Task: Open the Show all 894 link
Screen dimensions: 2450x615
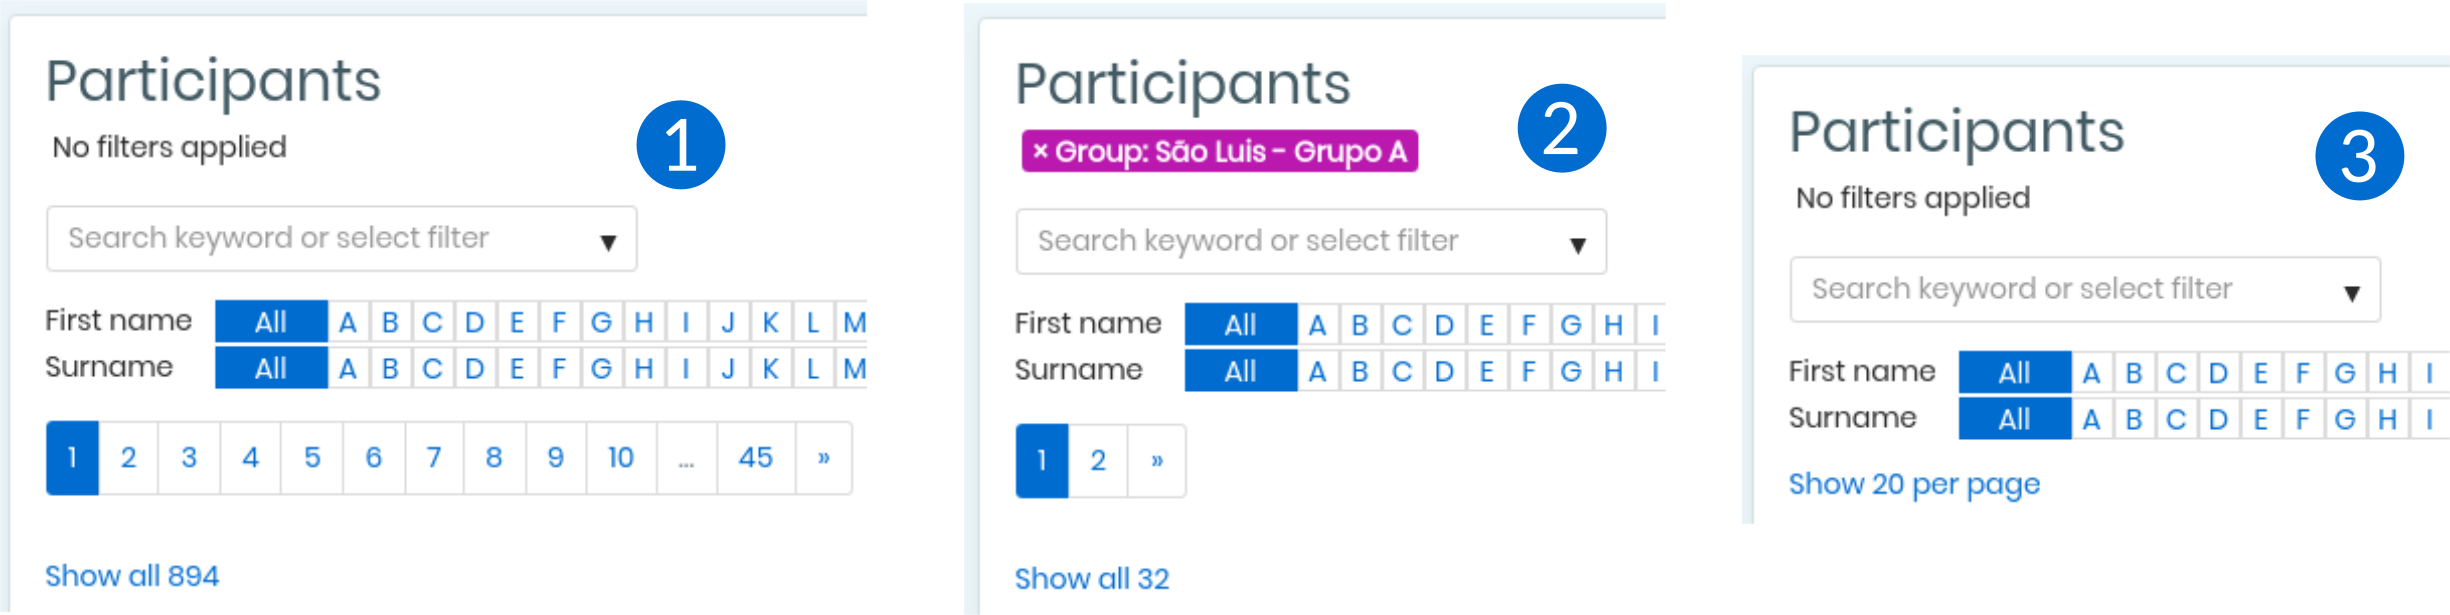Action: pos(132,576)
